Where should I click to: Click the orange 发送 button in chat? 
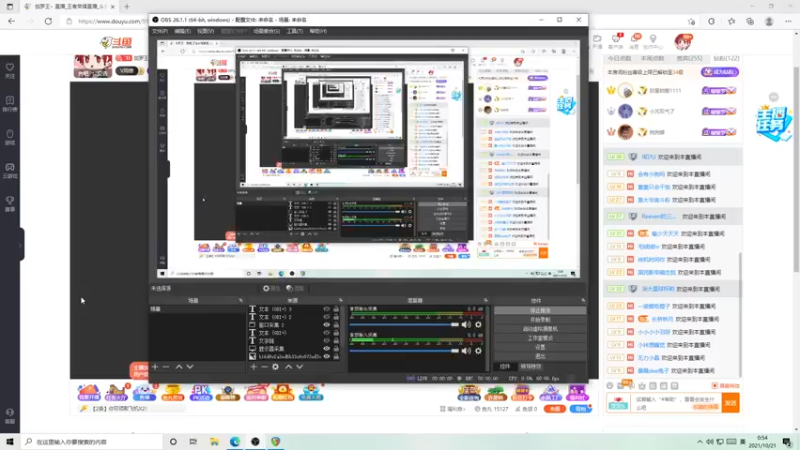731,403
